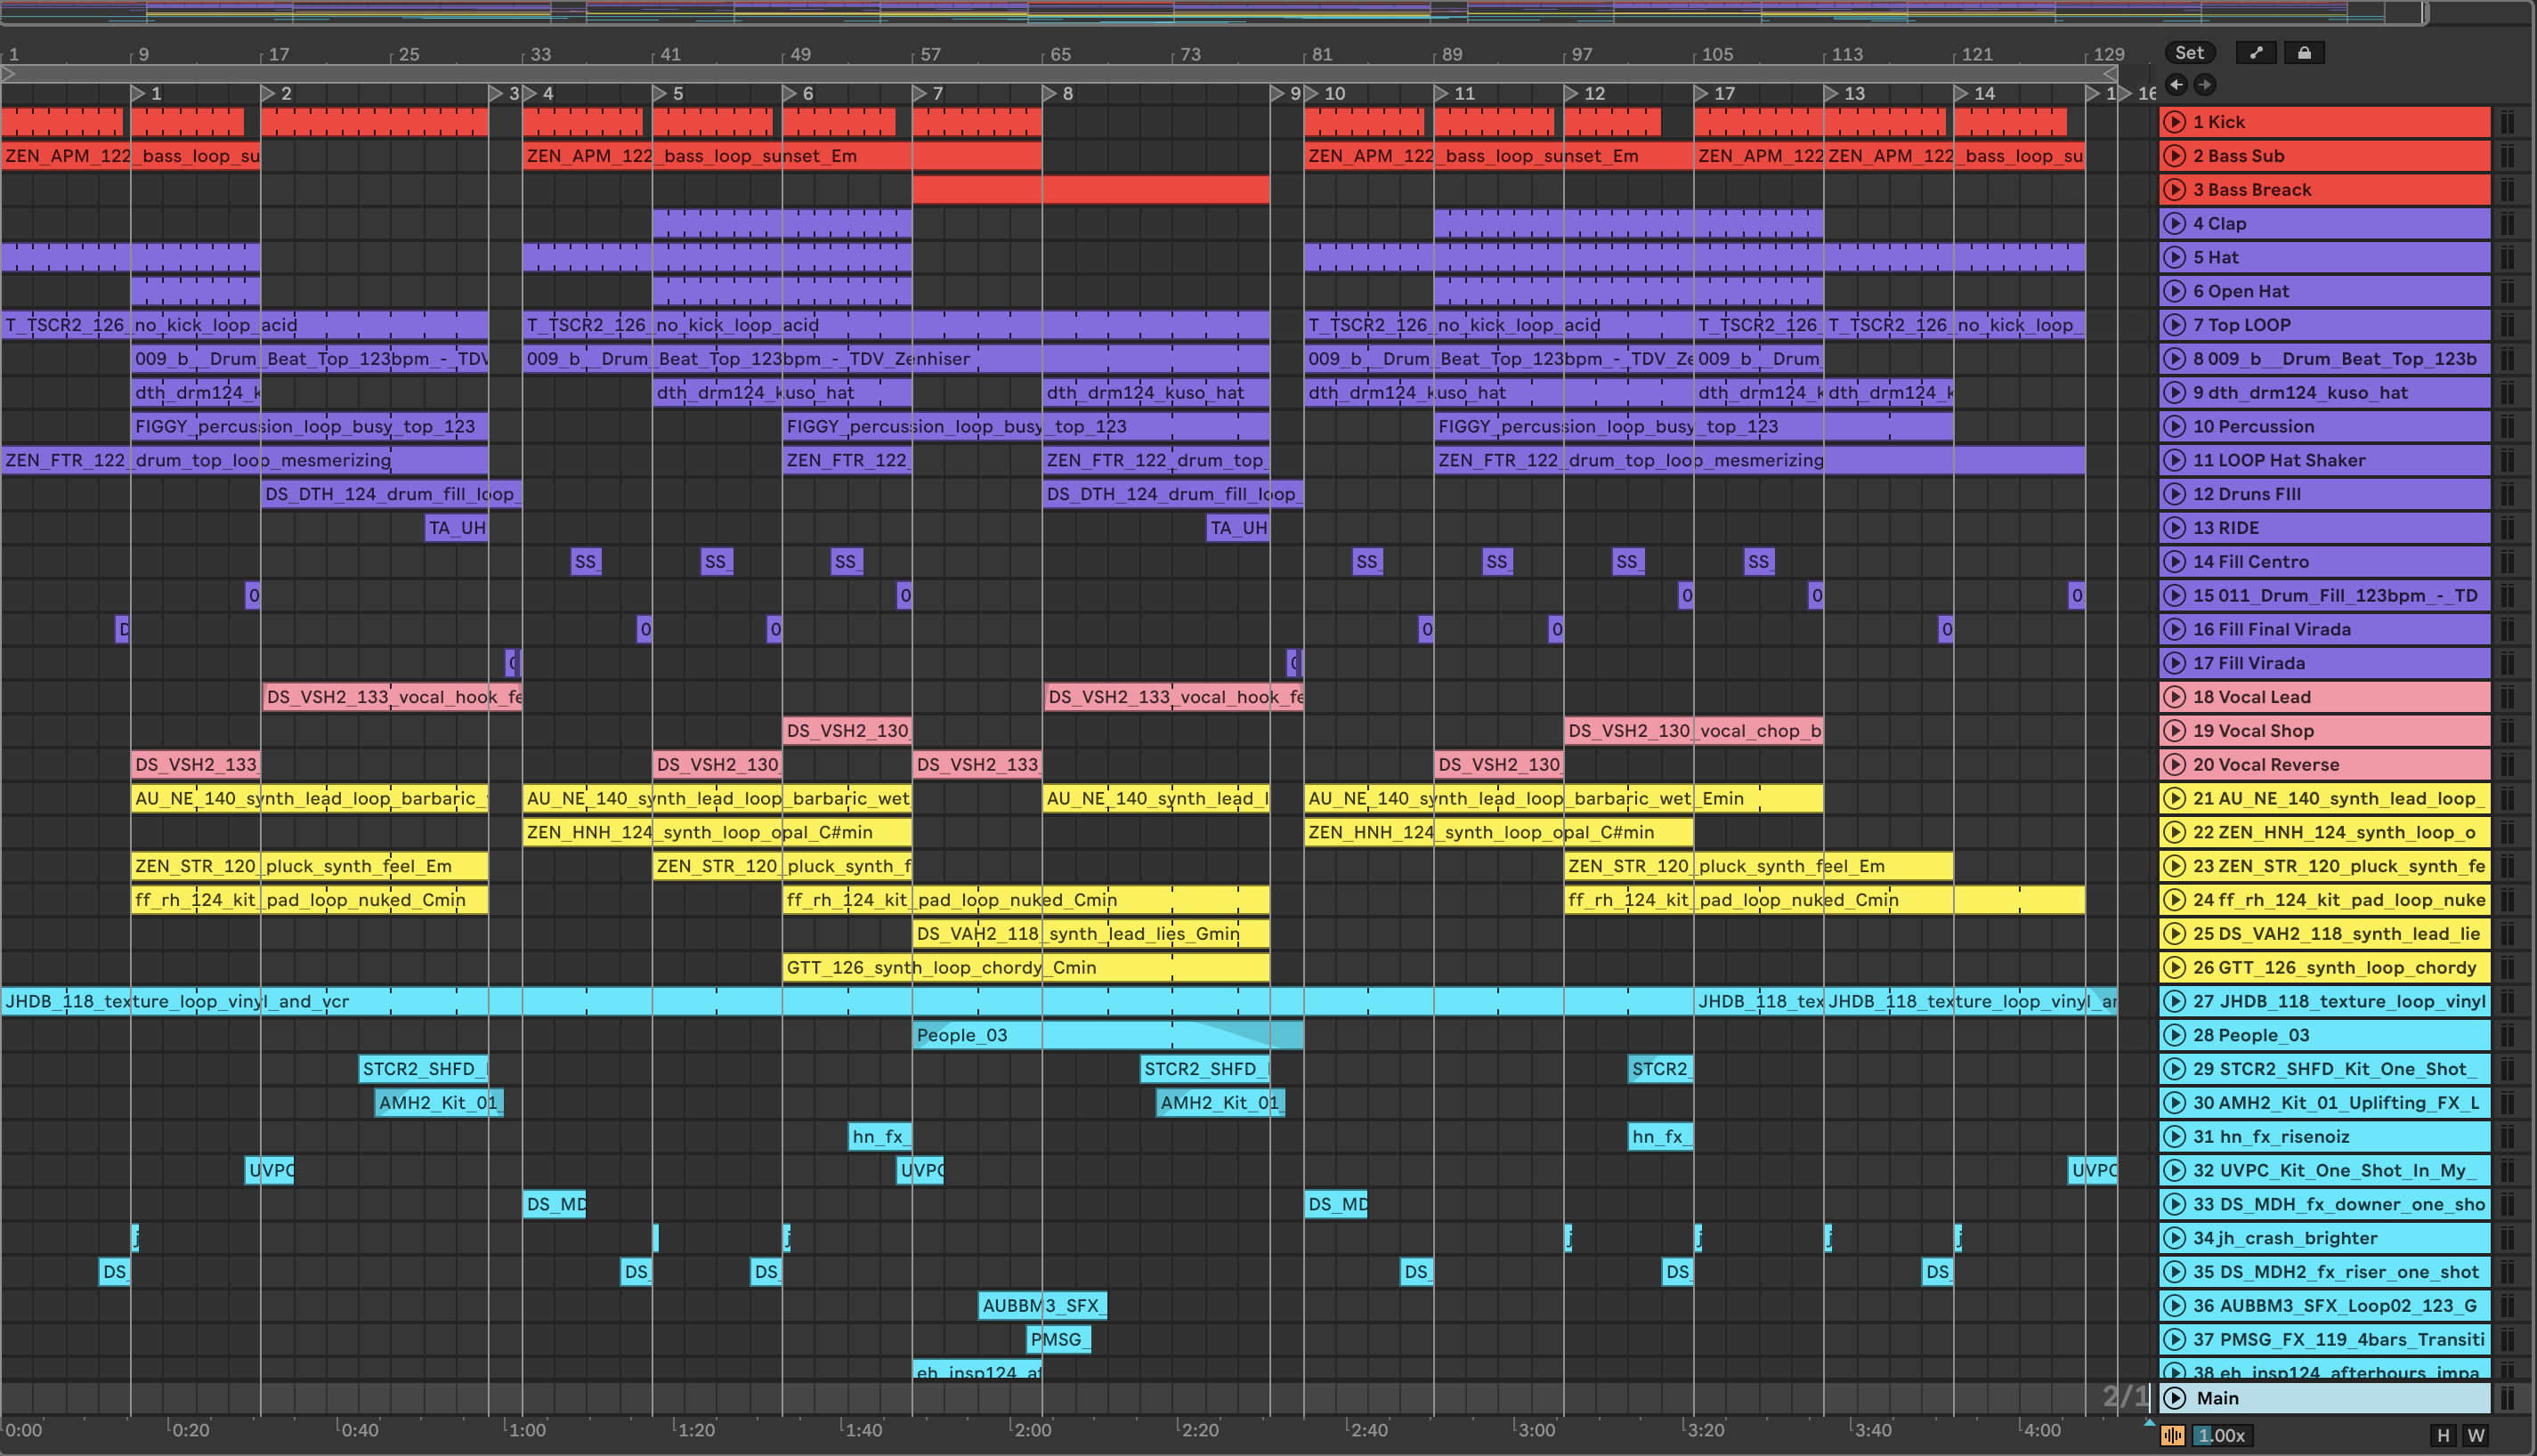This screenshot has height=1456, width=2537.
Task: Toggle the Automation Mode icon
Action: pos(2255,53)
